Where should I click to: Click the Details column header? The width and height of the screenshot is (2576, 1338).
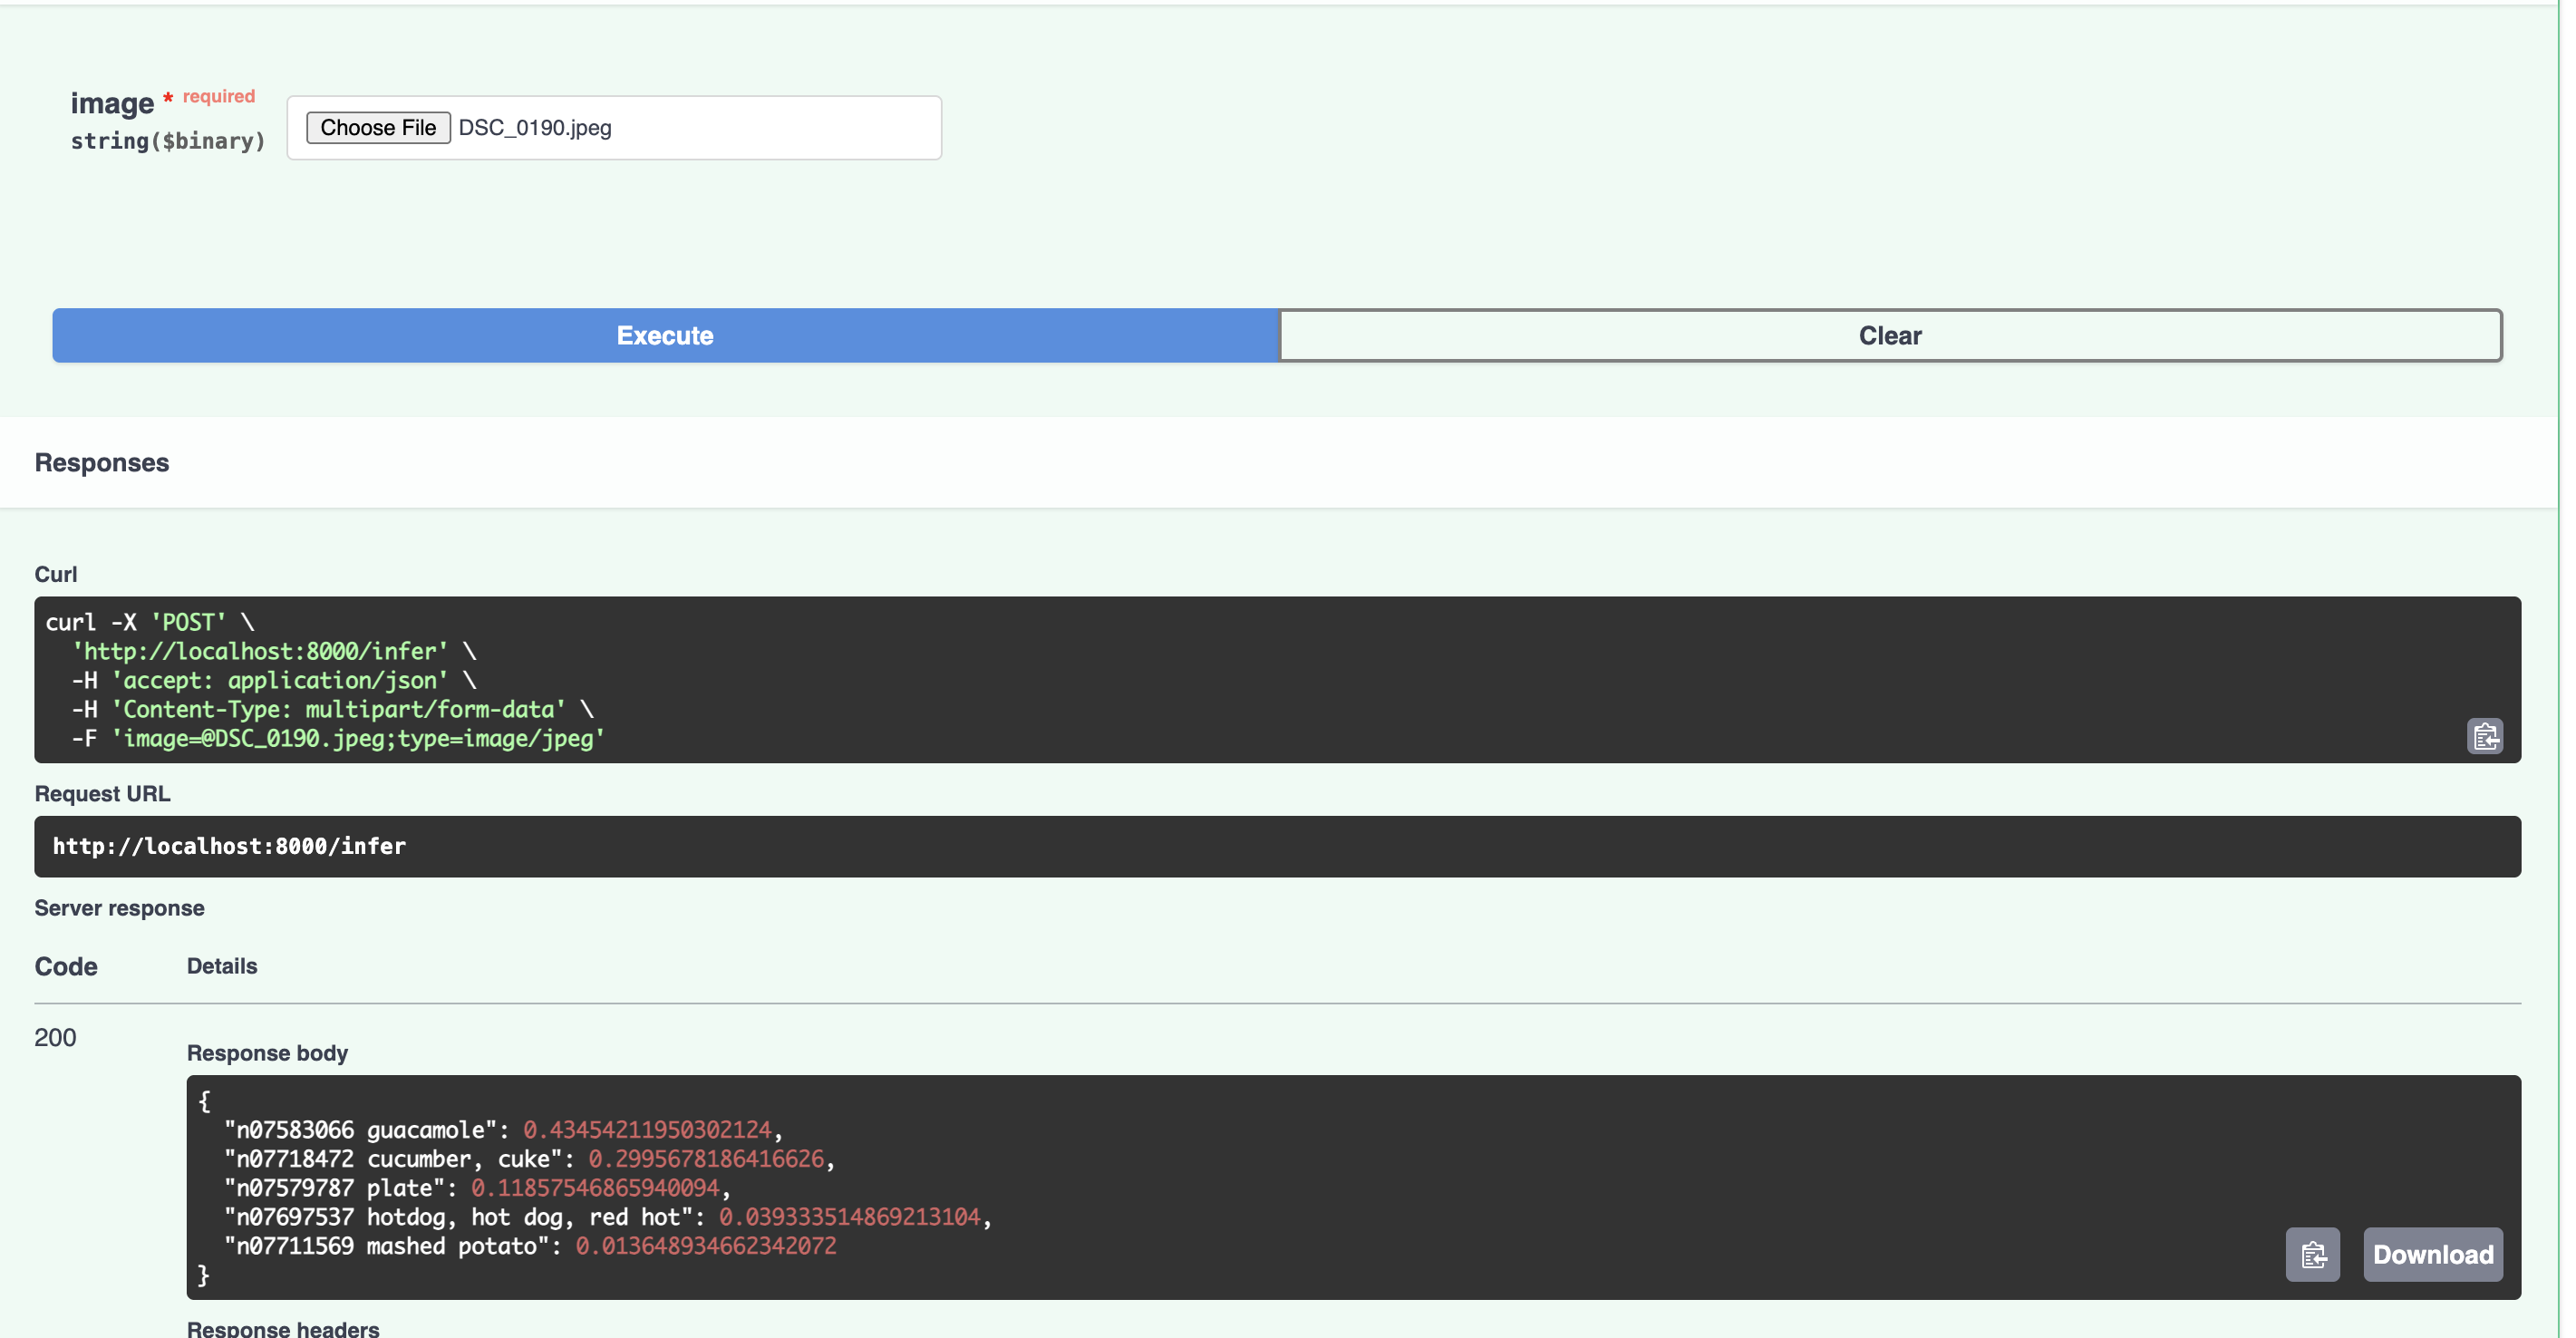click(222, 966)
